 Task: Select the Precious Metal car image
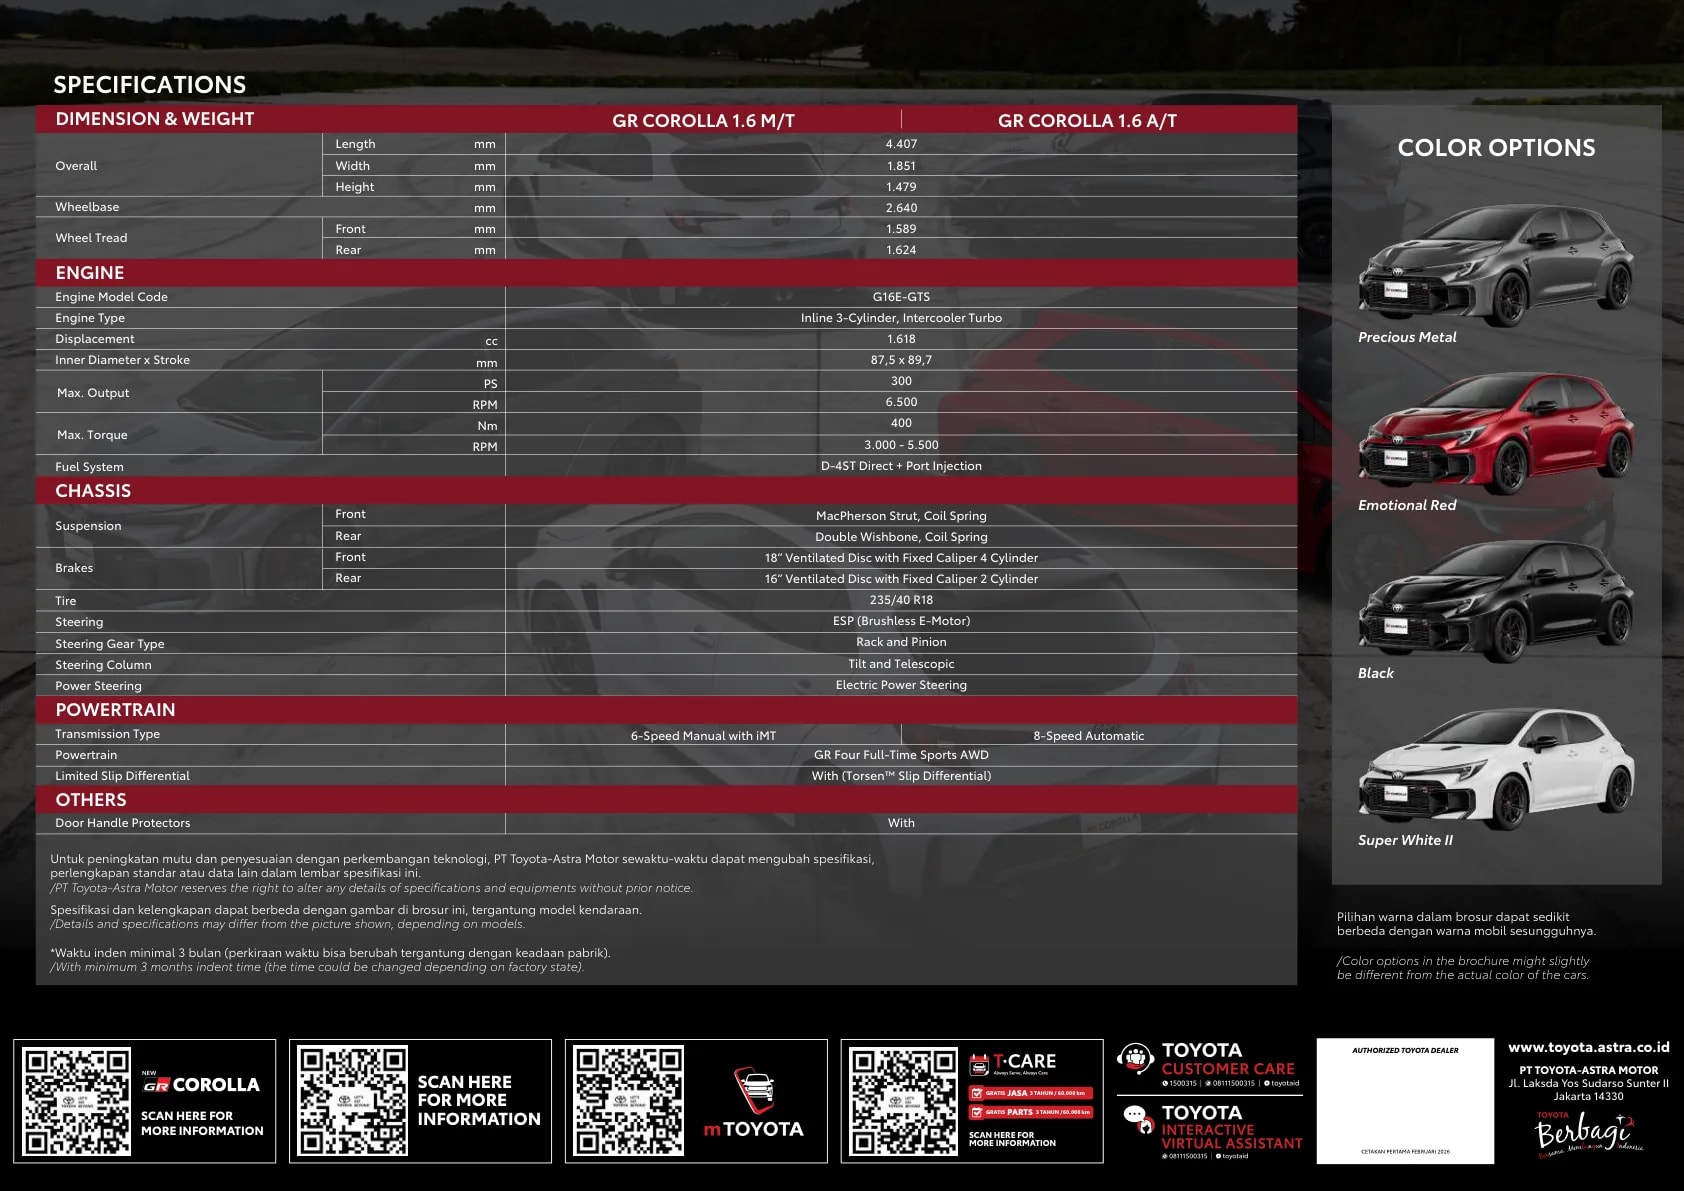click(1496, 265)
